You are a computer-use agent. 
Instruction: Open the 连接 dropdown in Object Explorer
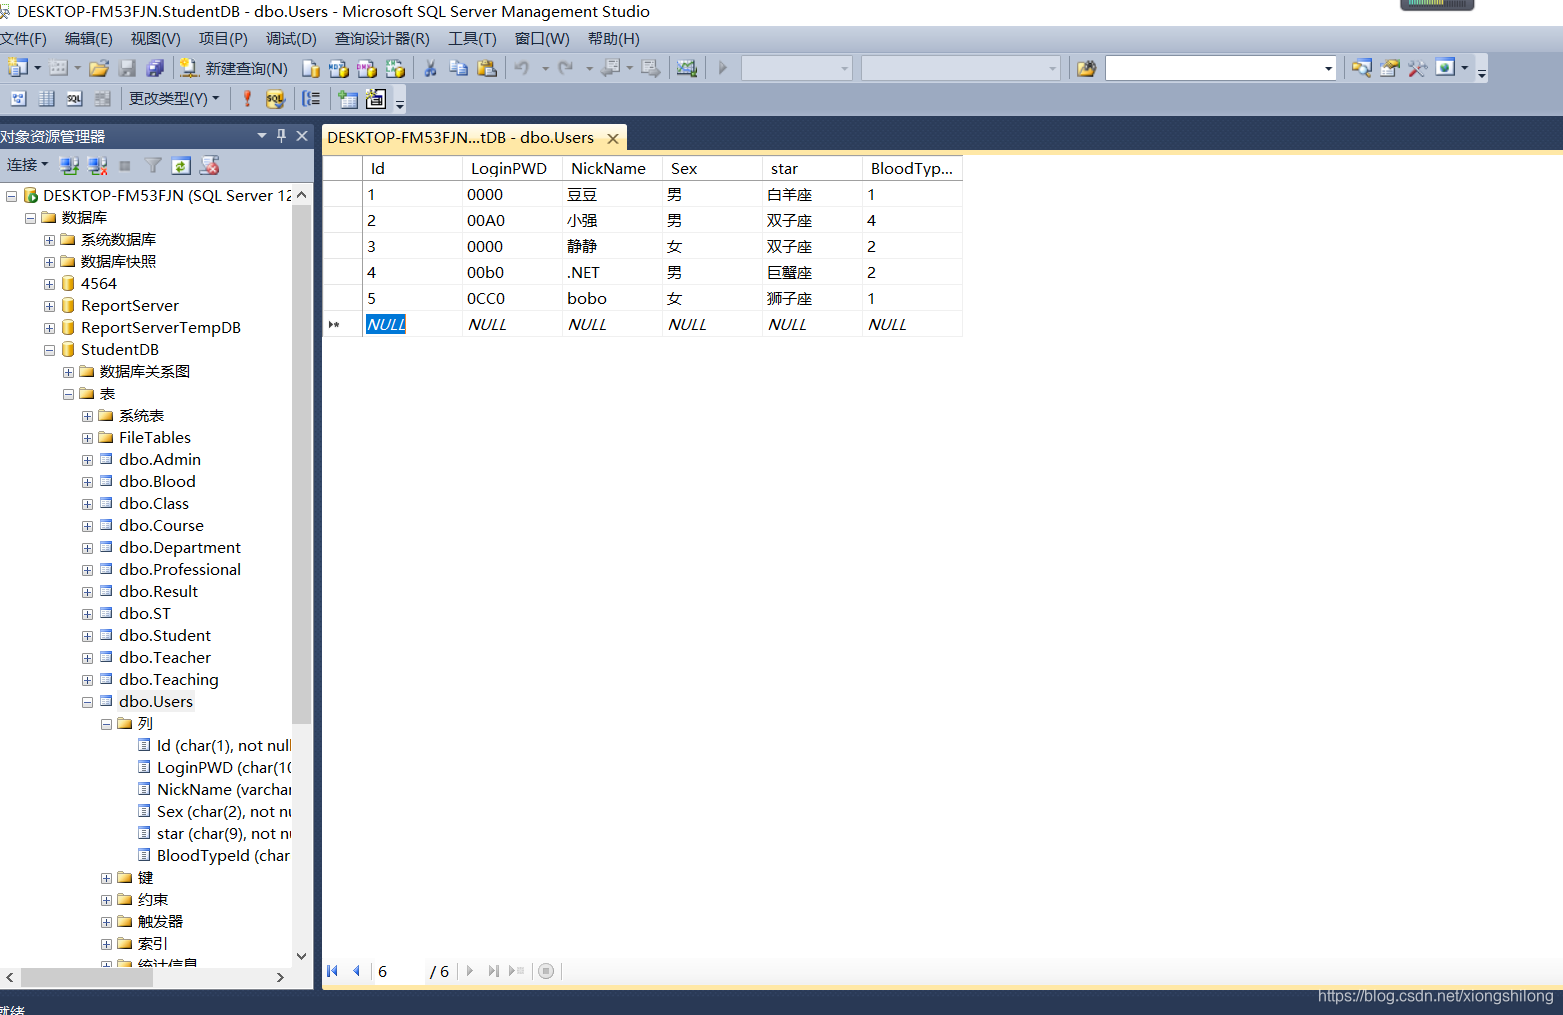click(27, 165)
